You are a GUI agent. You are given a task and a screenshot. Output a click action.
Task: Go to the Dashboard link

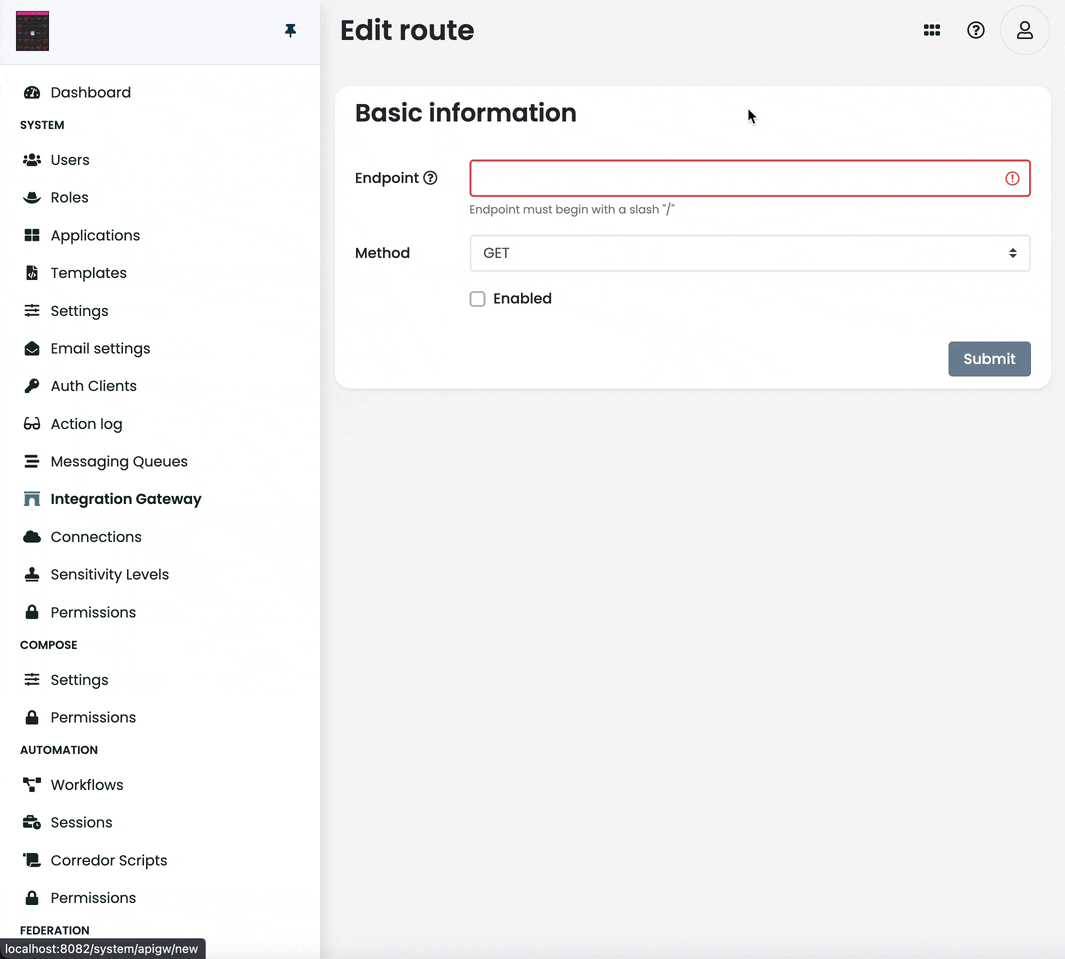coord(91,92)
